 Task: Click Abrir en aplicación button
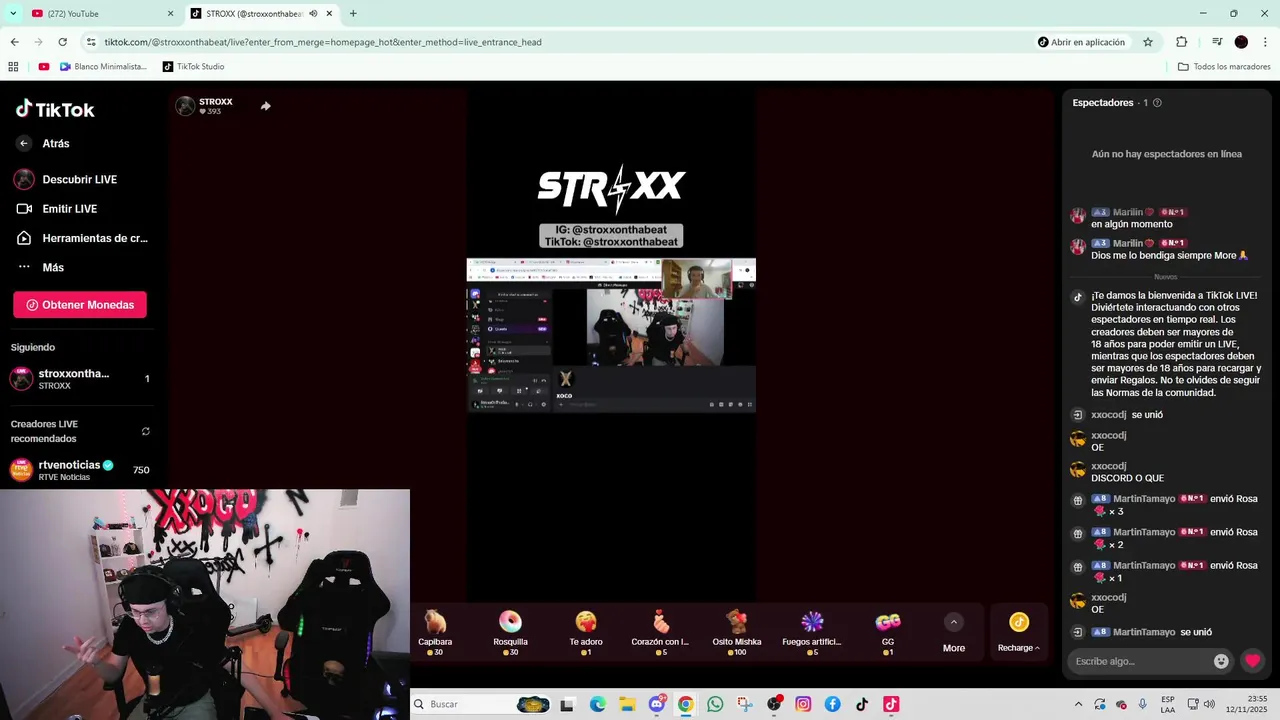tap(1081, 42)
